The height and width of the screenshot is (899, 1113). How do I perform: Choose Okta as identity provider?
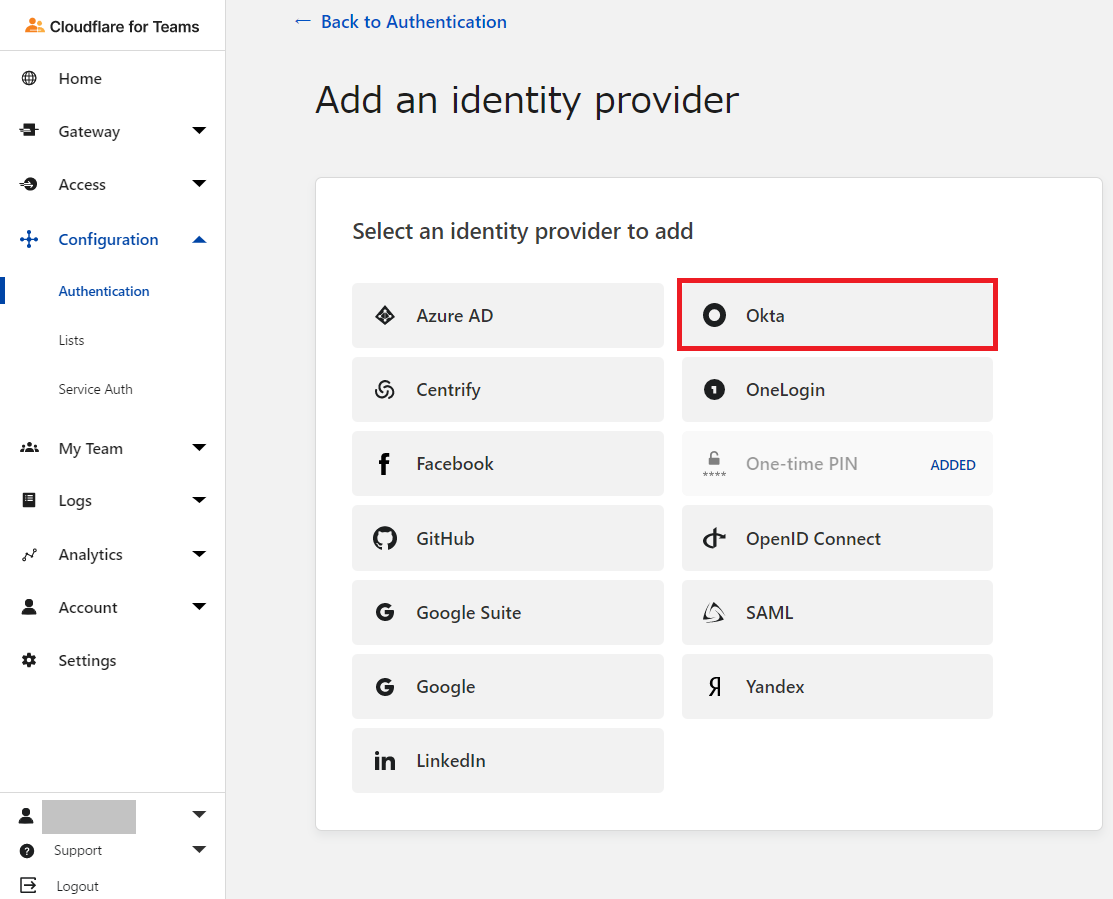837,315
